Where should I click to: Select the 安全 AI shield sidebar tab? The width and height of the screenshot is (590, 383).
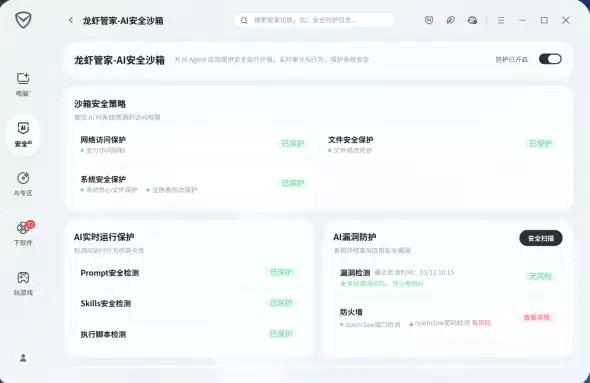coord(23,134)
